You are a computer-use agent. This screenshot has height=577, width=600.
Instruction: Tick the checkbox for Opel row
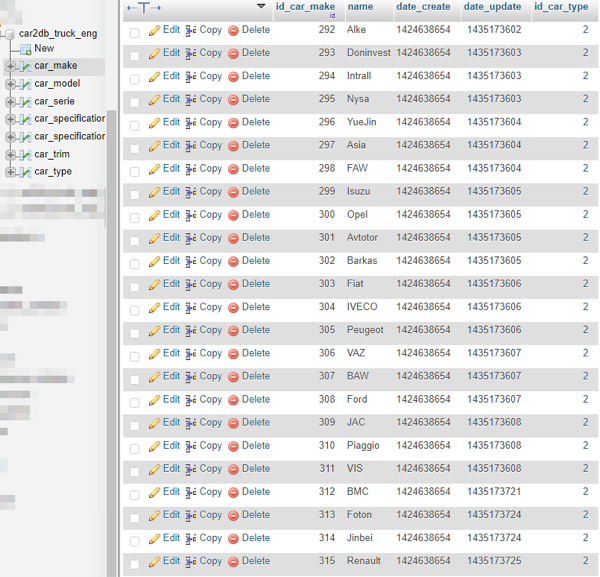[135, 217]
